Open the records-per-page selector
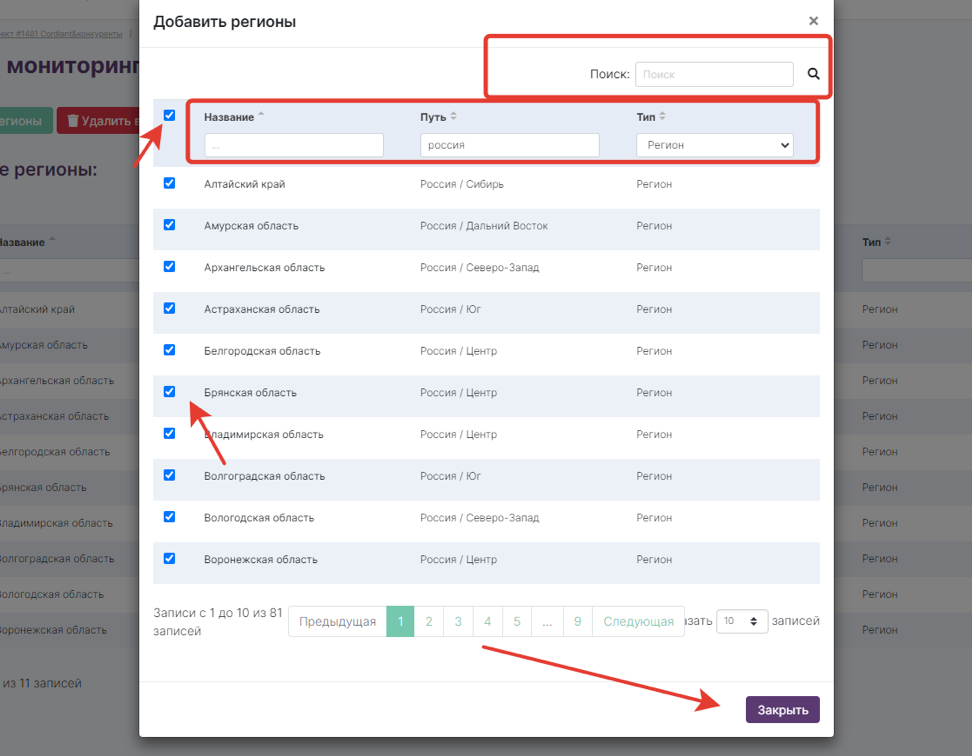Viewport: 972px width, 756px height. (742, 621)
